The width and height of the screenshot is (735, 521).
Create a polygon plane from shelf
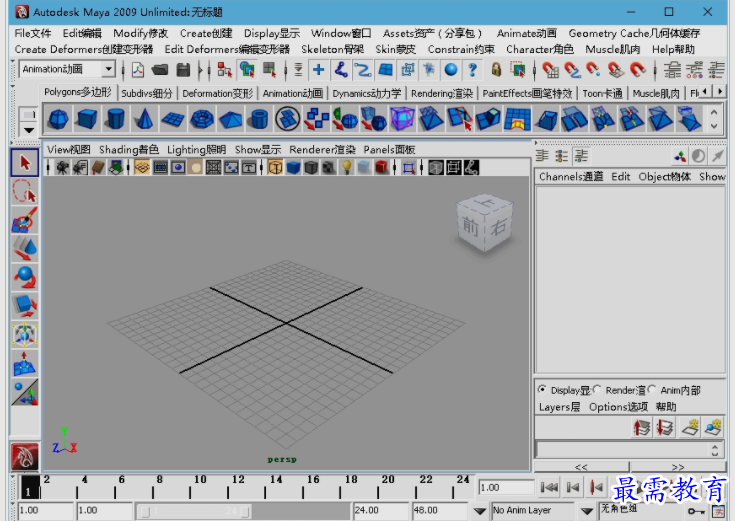pyautogui.click(x=173, y=119)
